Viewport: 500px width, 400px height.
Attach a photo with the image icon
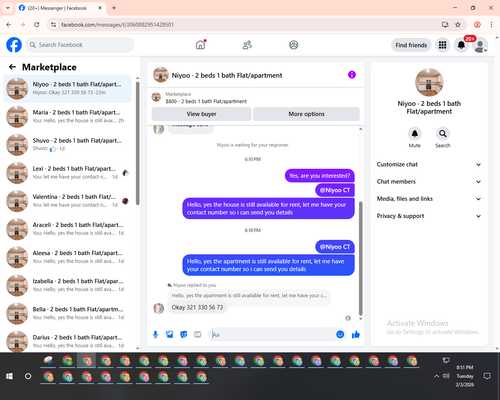tap(170, 334)
